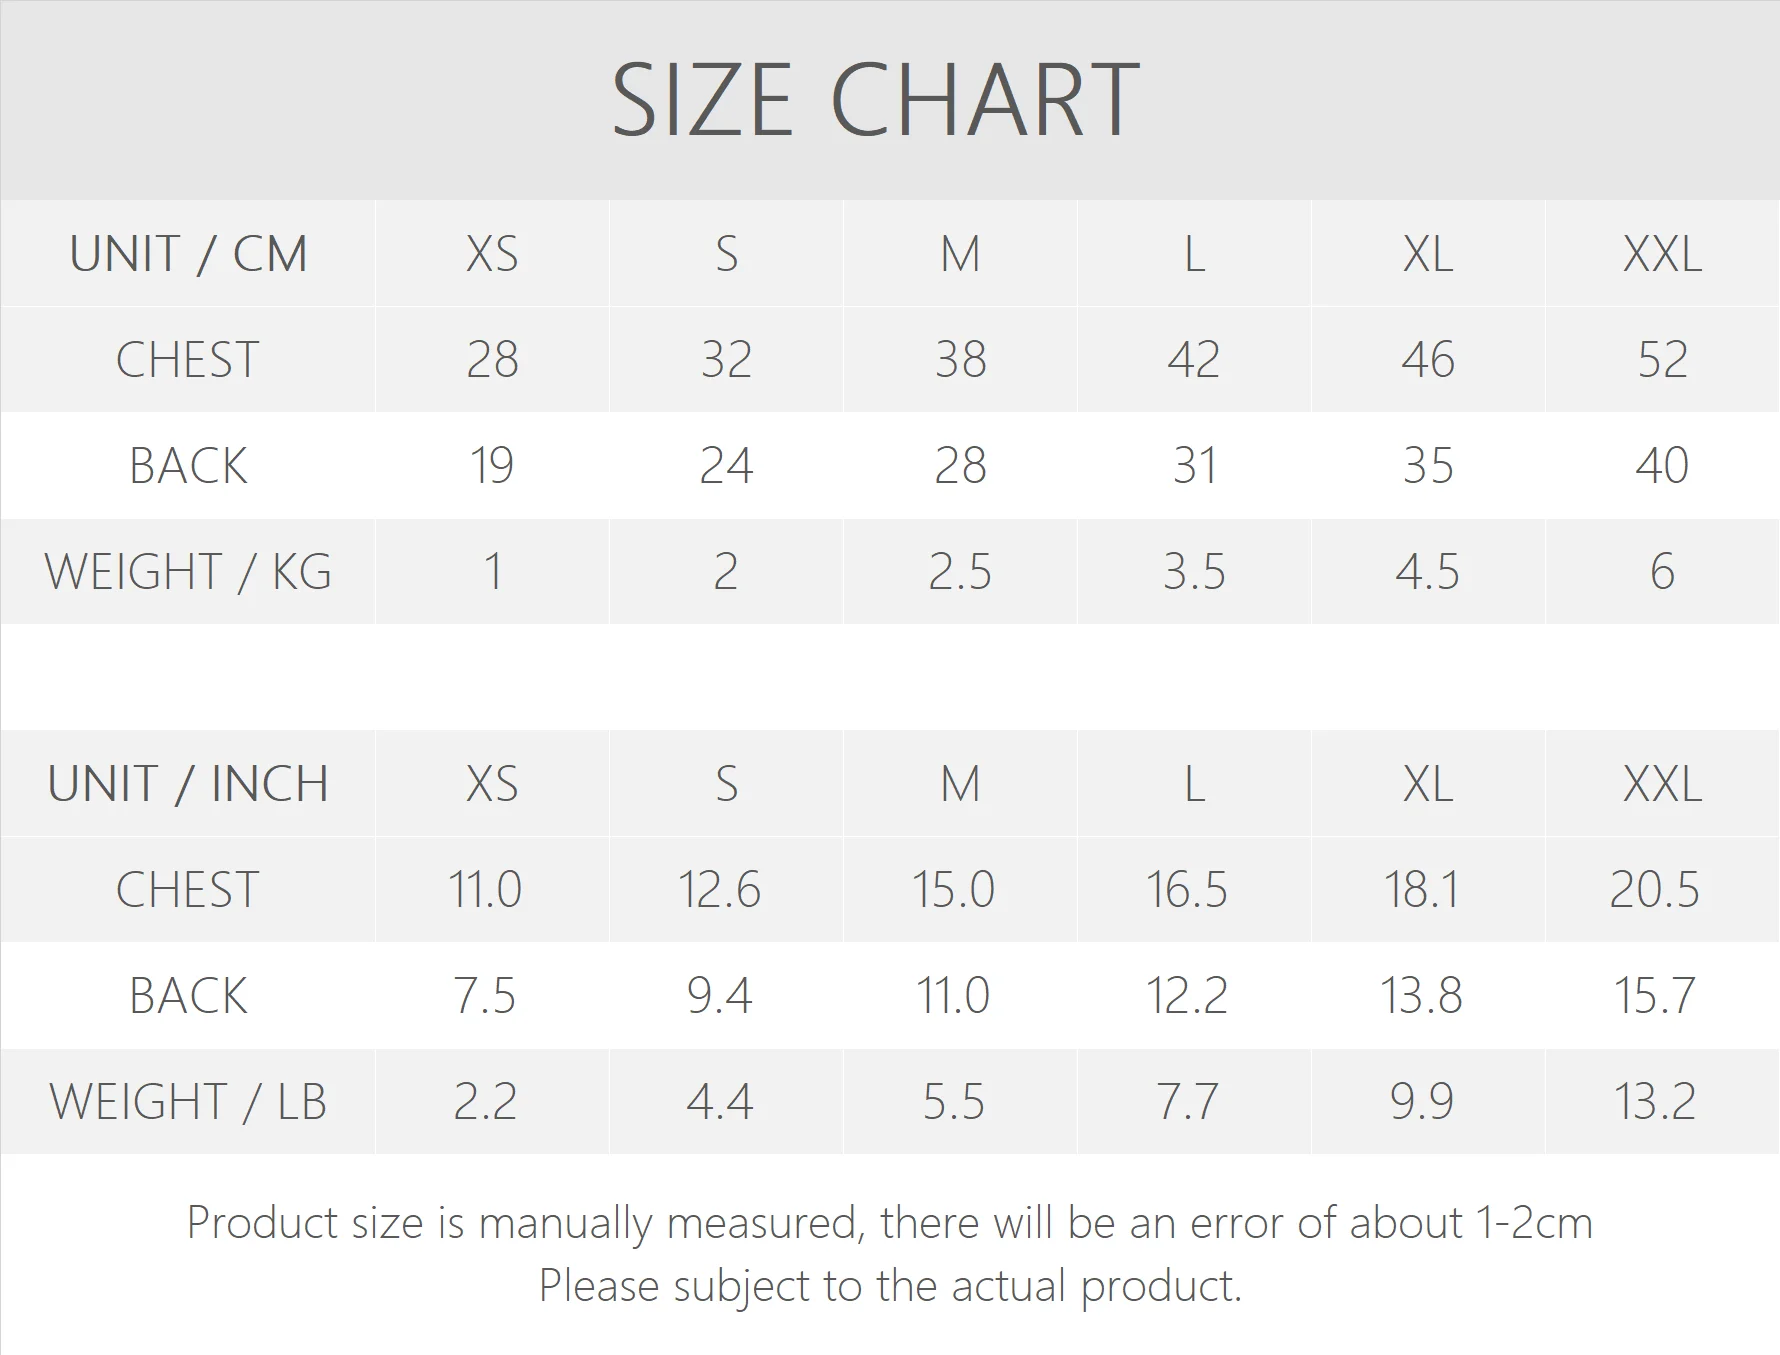The height and width of the screenshot is (1355, 1780).
Task: Click the back value 19 for XS
Action: point(492,466)
